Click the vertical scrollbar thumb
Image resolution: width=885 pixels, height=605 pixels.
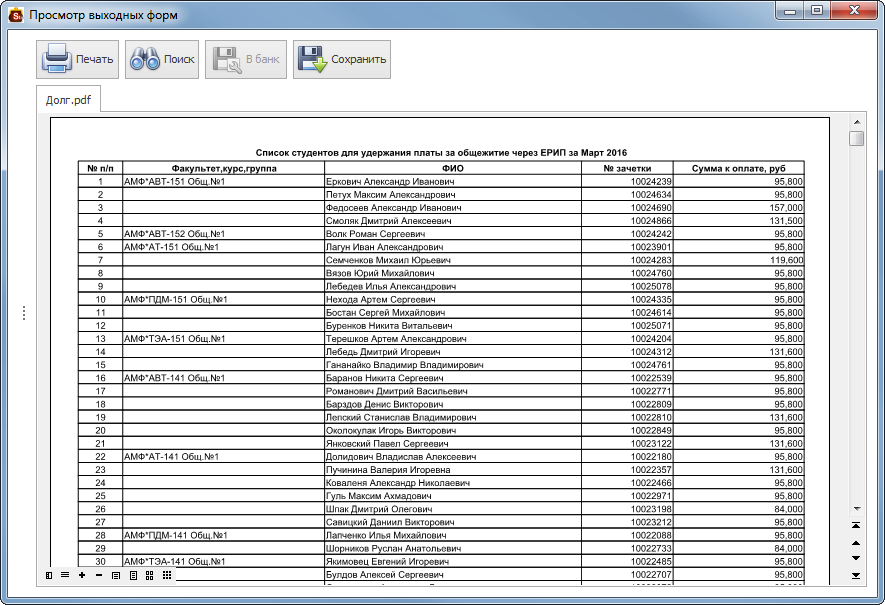pyautogui.click(x=857, y=138)
